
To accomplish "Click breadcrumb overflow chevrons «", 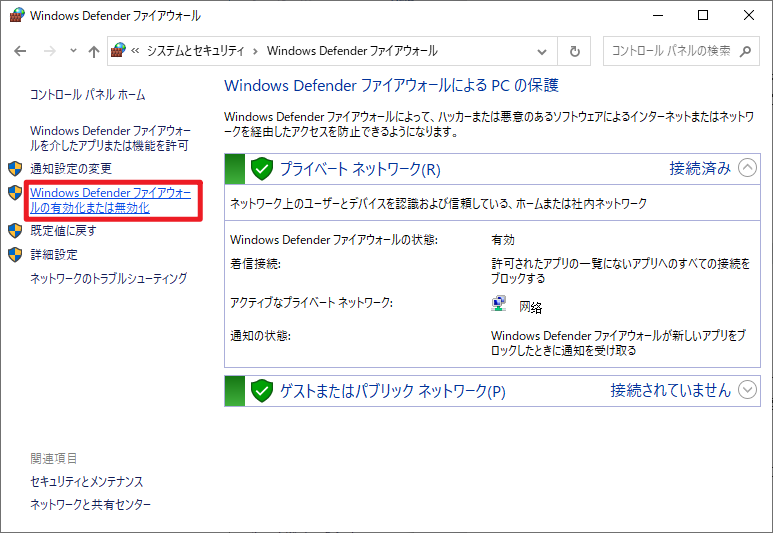I will coord(135,50).
